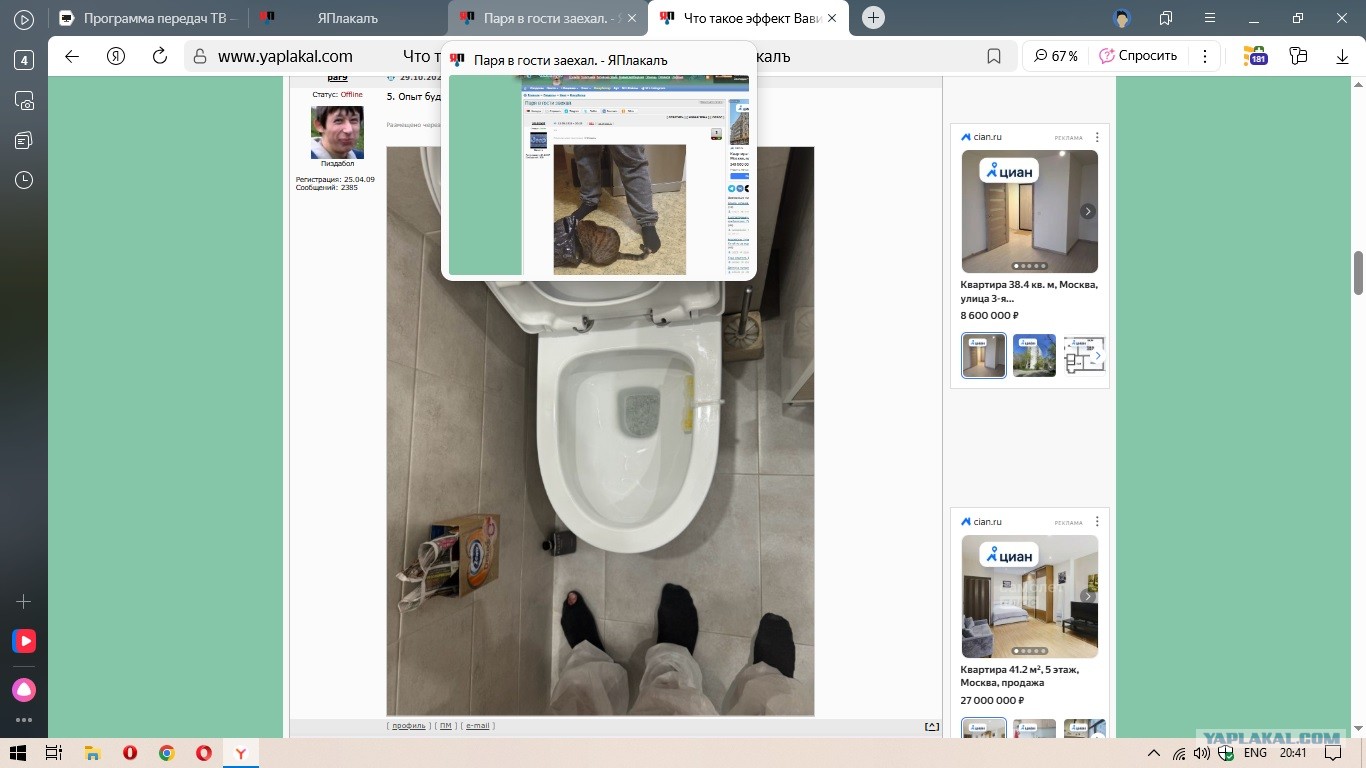Open the 'Квартира 38.4 кв. м' ad title

pos(1029,291)
